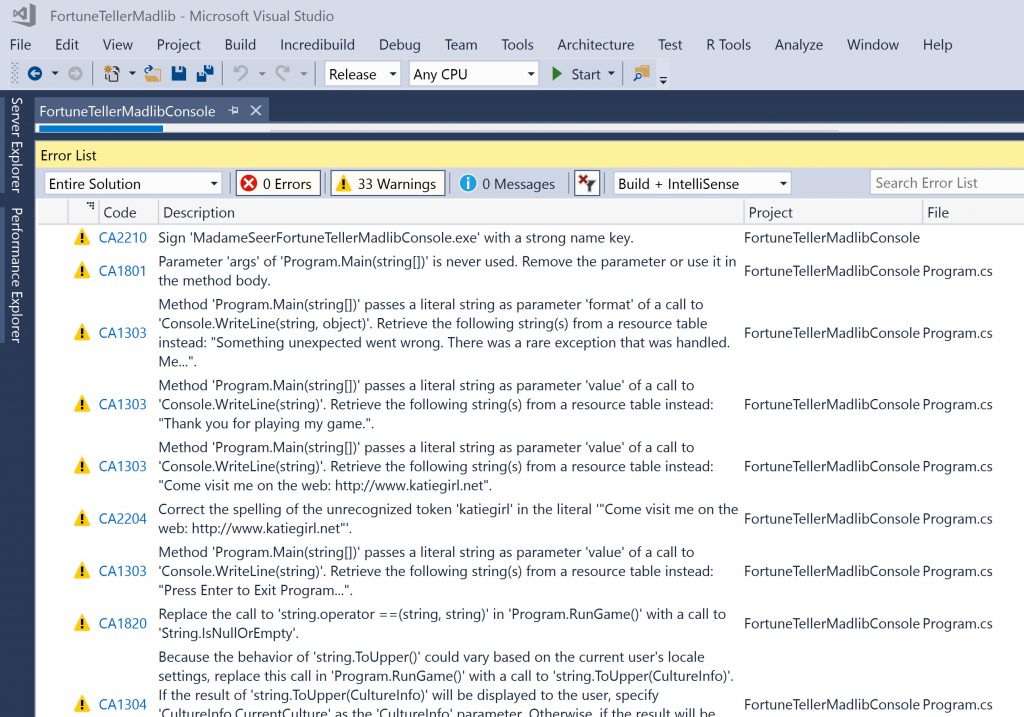Image resolution: width=1024 pixels, height=717 pixels.
Task: Open the Debug menu
Action: click(400, 44)
